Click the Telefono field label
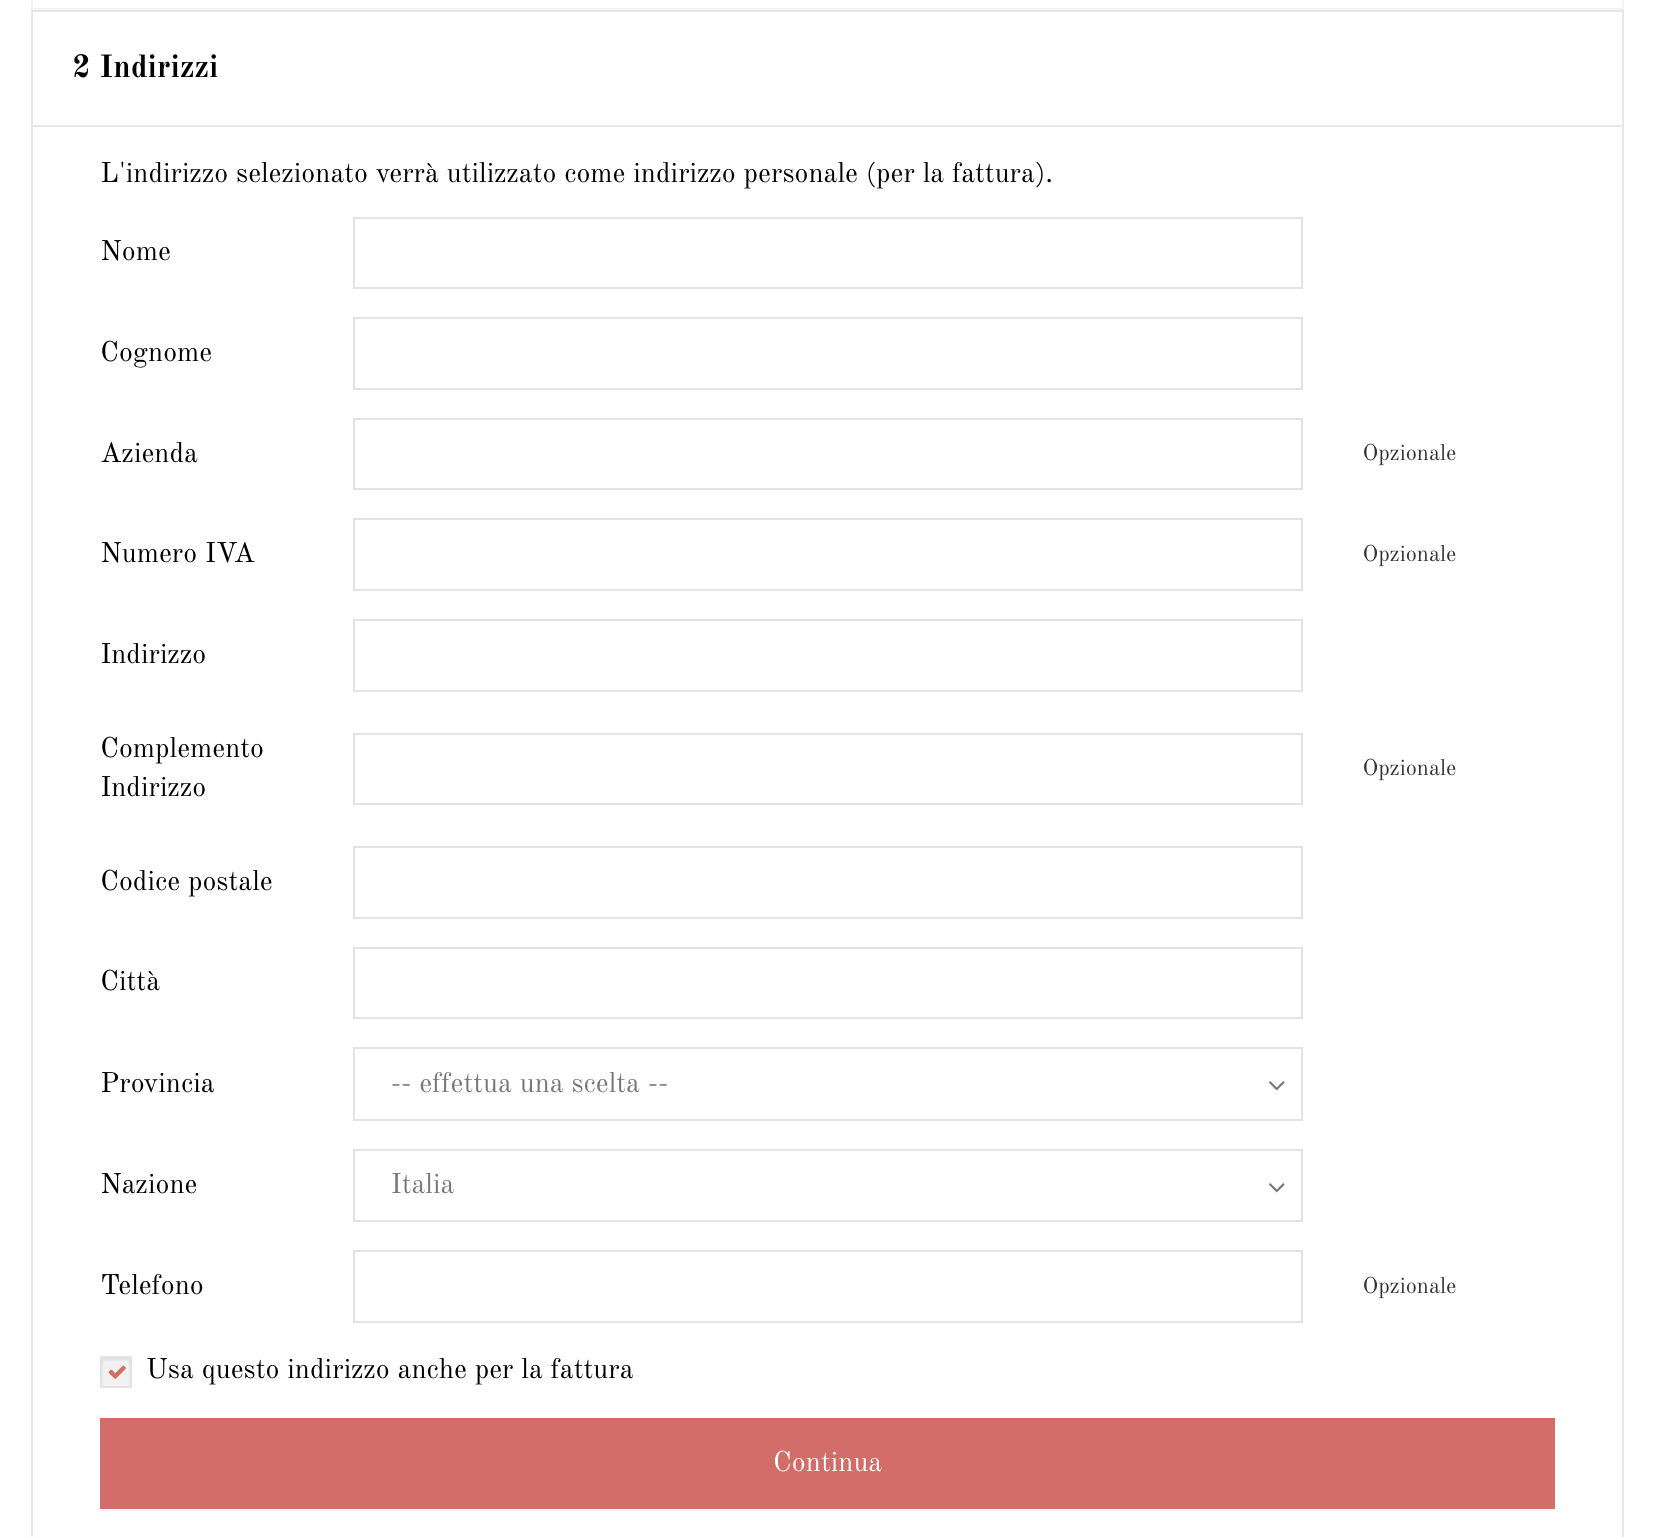The width and height of the screenshot is (1657, 1537). [x=152, y=1286]
